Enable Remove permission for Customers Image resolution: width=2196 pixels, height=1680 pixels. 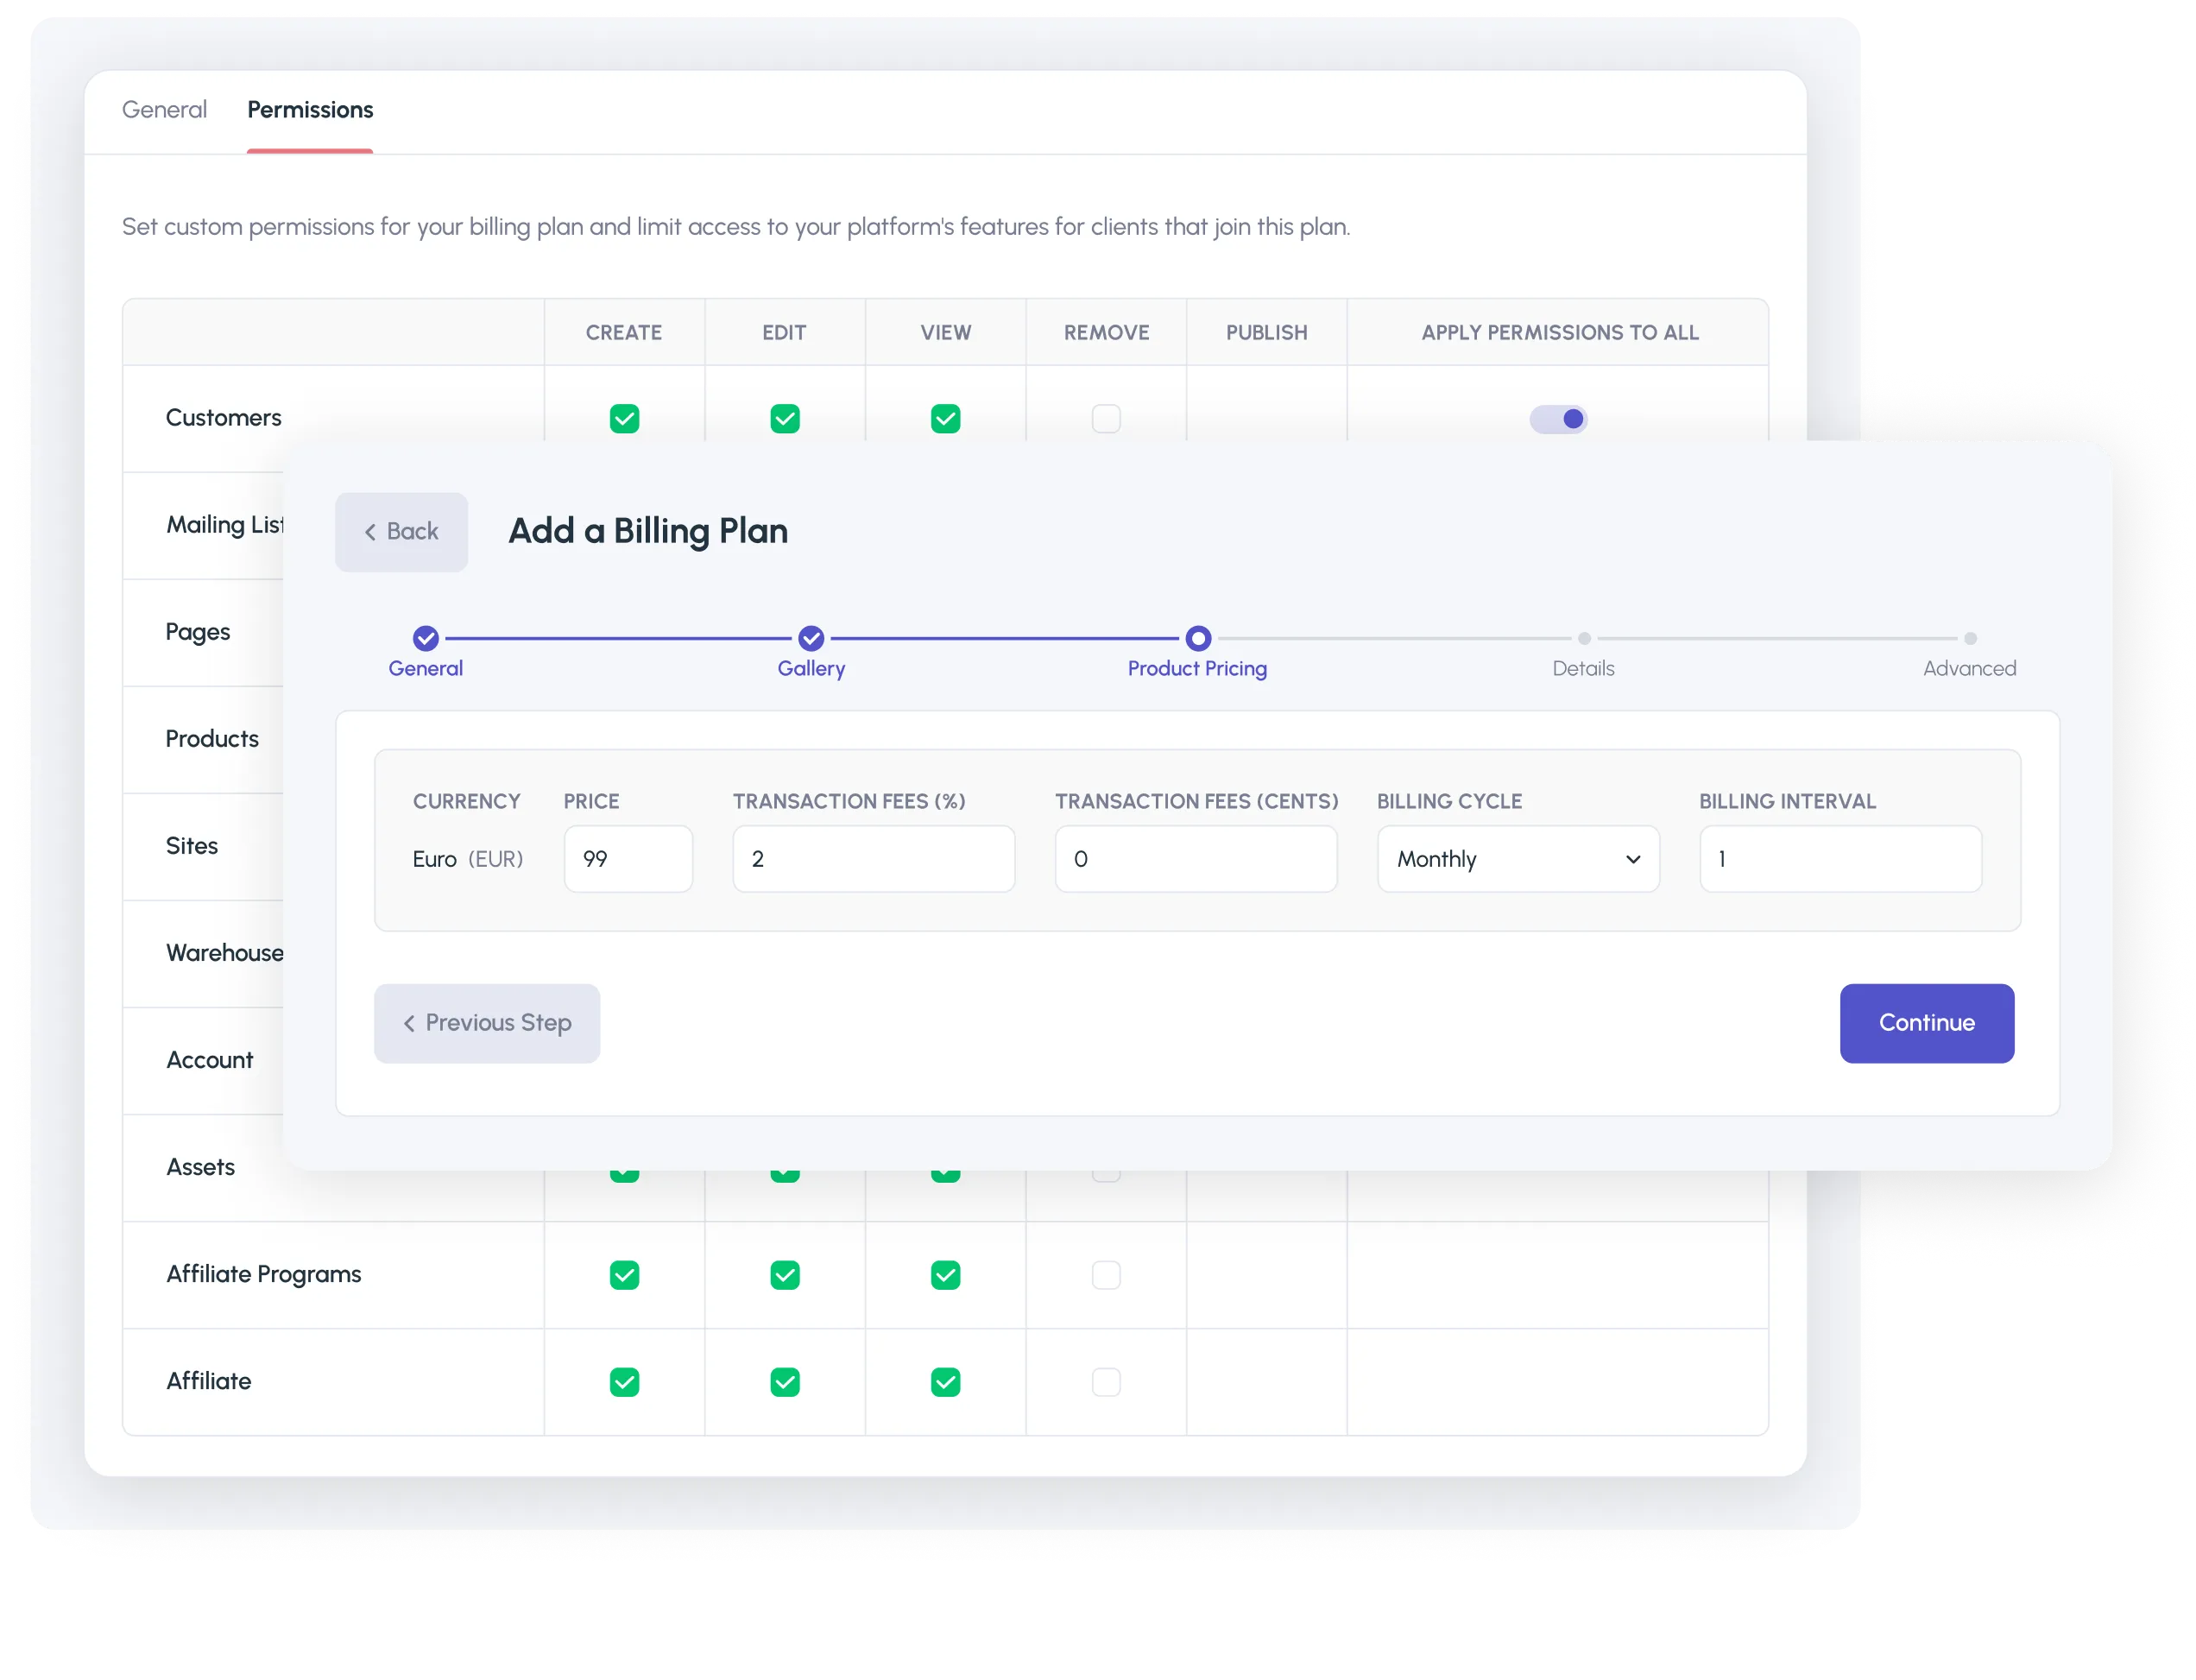tap(1106, 419)
